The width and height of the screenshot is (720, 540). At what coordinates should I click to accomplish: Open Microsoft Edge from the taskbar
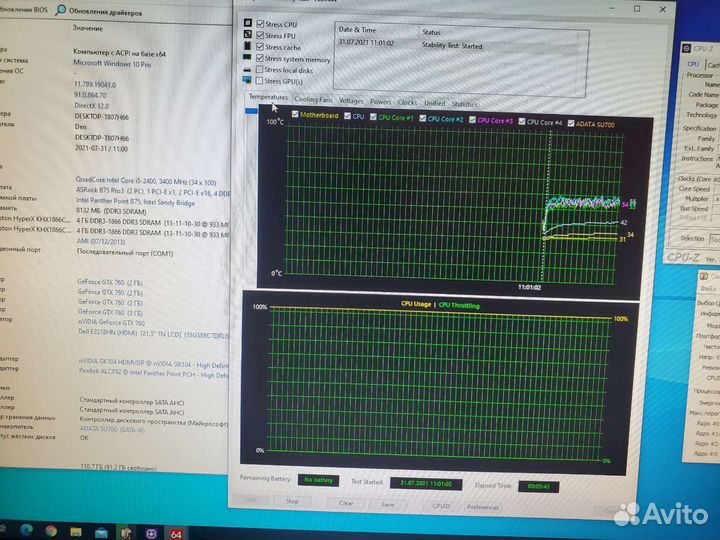point(27,530)
